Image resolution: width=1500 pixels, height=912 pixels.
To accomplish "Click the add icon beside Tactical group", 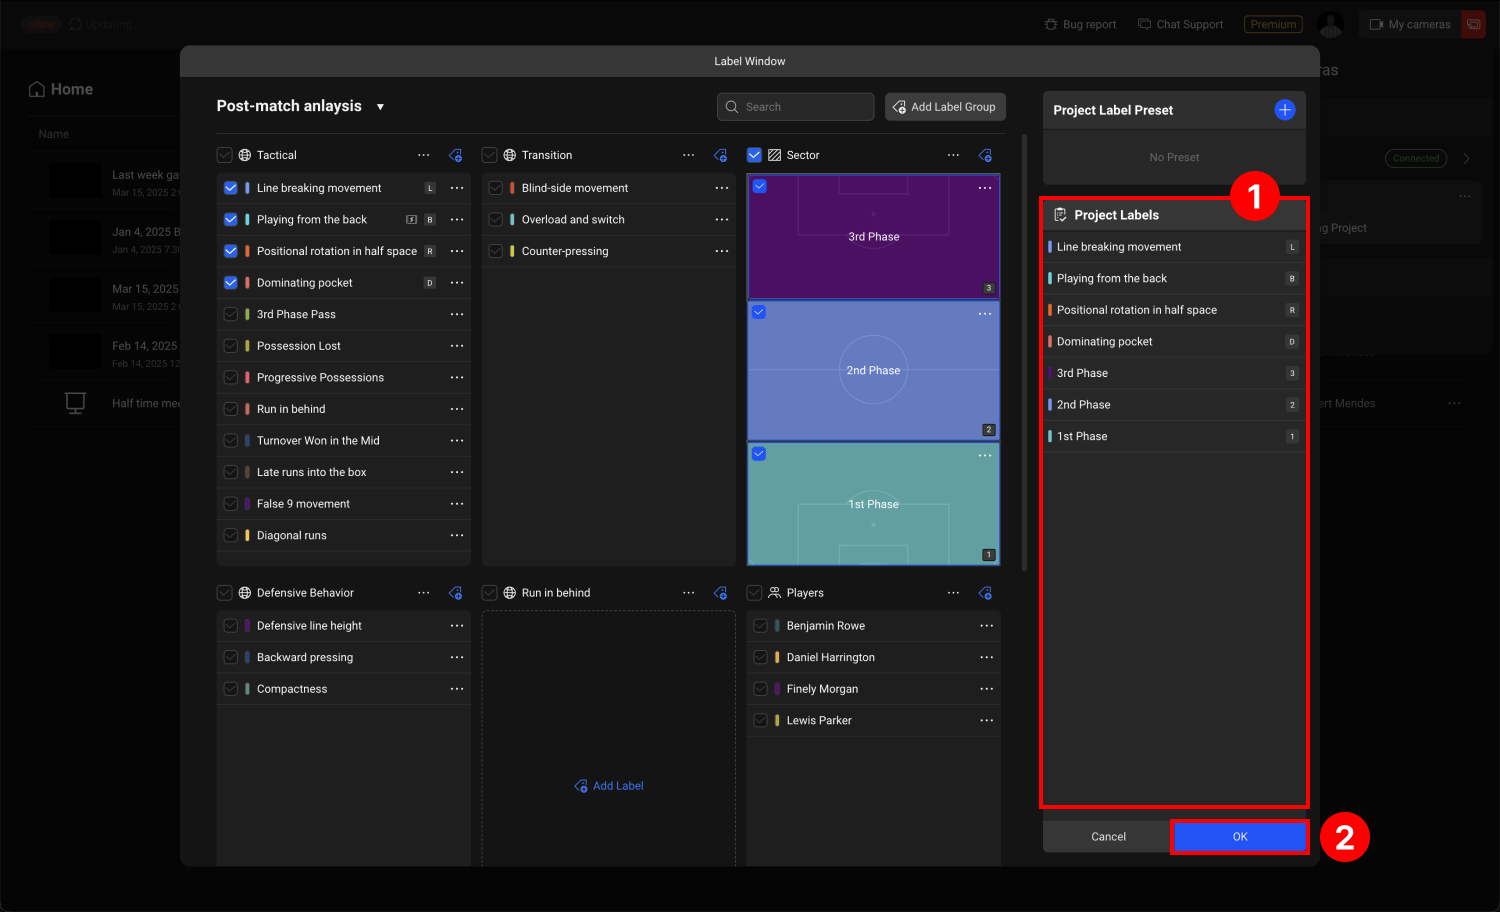I will tap(455, 155).
